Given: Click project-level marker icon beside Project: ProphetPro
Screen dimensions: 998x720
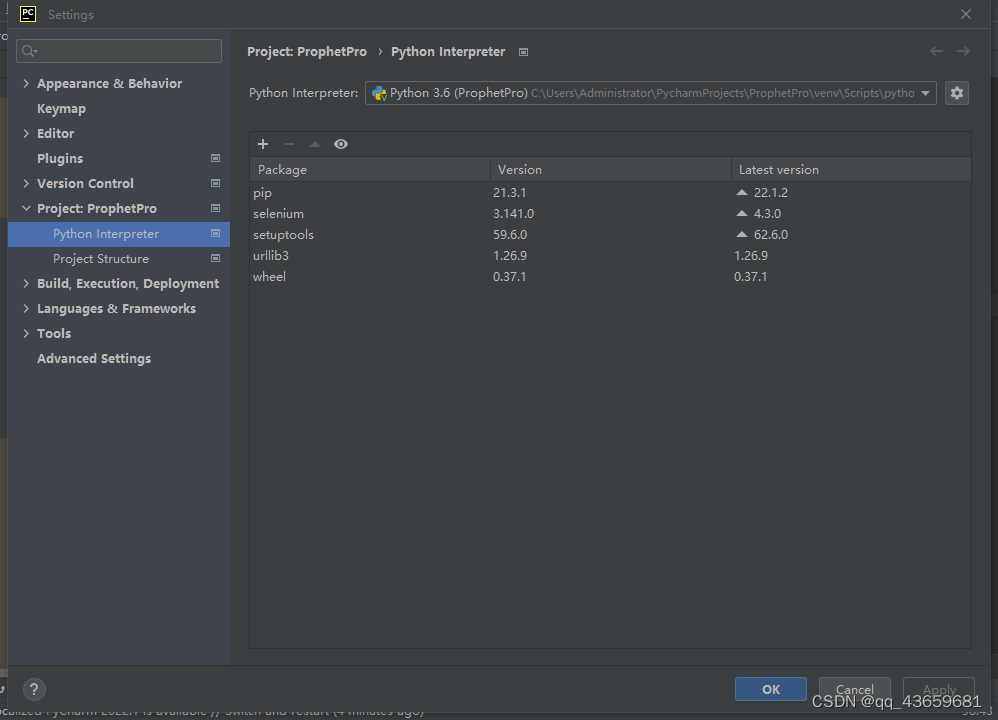Looking at the screenshot, I should (x=215, y=208).
